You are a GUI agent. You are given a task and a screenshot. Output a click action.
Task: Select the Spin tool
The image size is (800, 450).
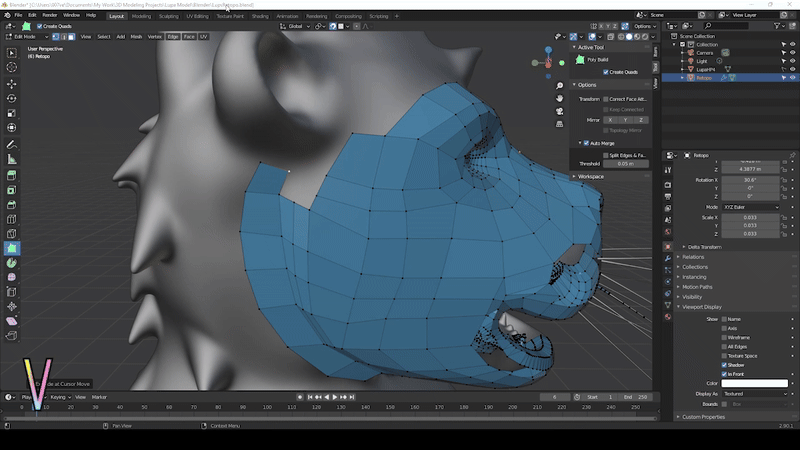point(12,263)
